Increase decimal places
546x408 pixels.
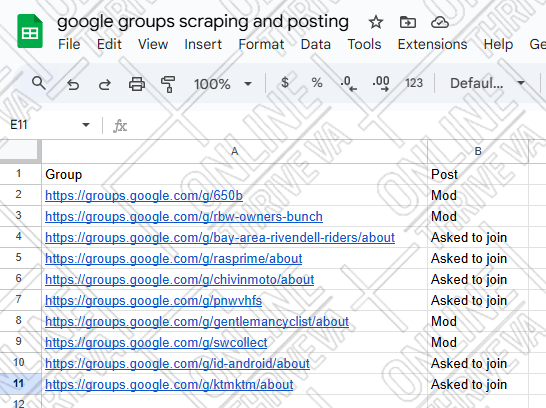pos(381,84)
